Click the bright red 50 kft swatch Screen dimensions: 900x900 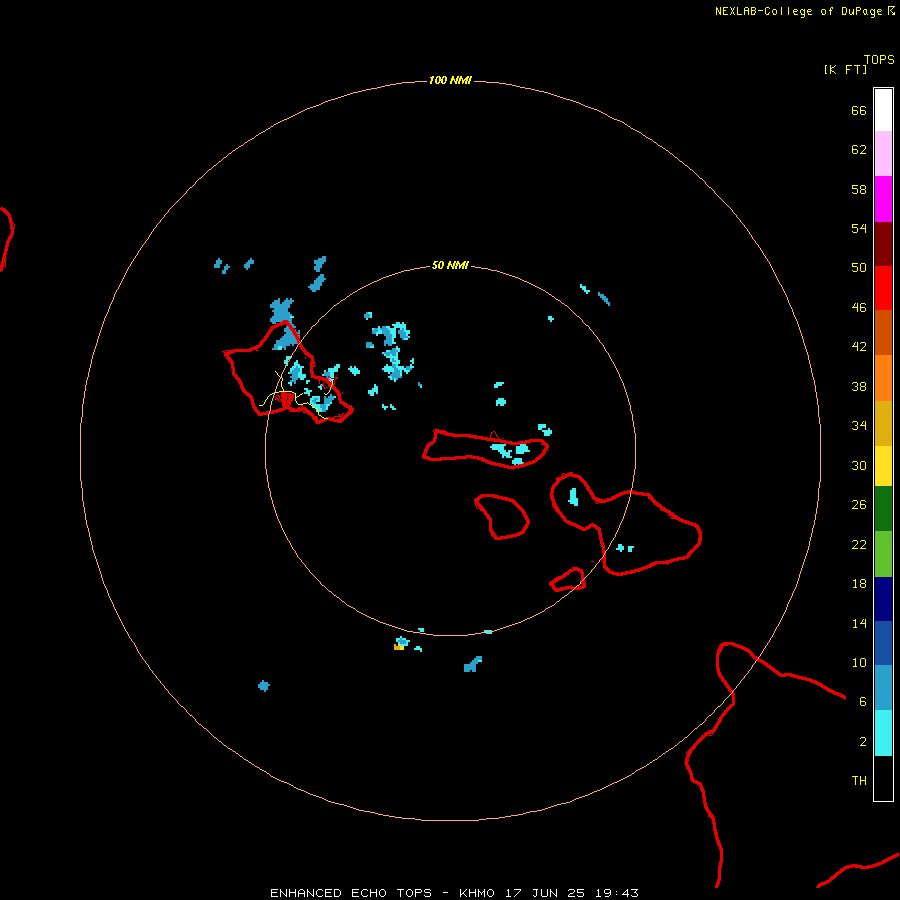point(883,288)
